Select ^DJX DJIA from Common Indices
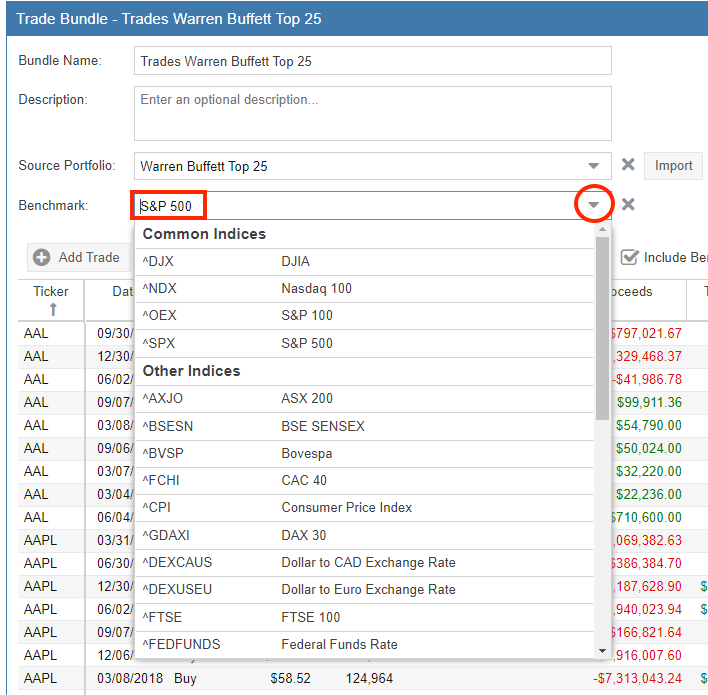The width and height of the screenshot is (708, 695). [364, 261]
